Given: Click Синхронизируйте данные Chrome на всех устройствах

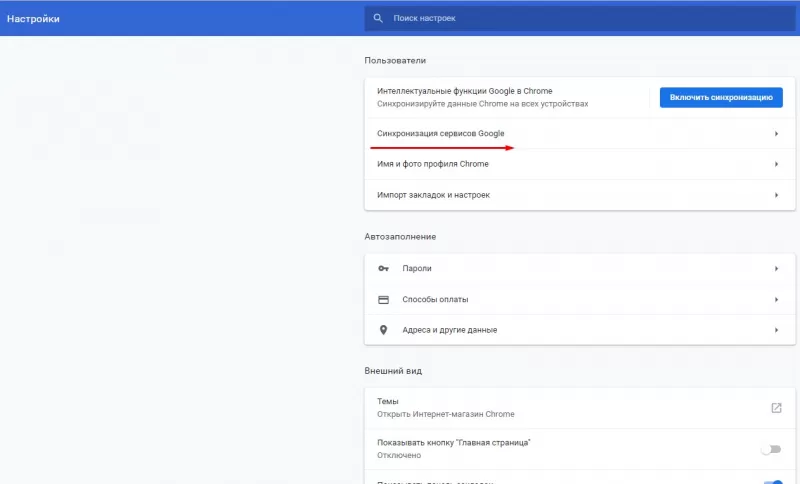Looking at the screenshot, I should 482,104.
